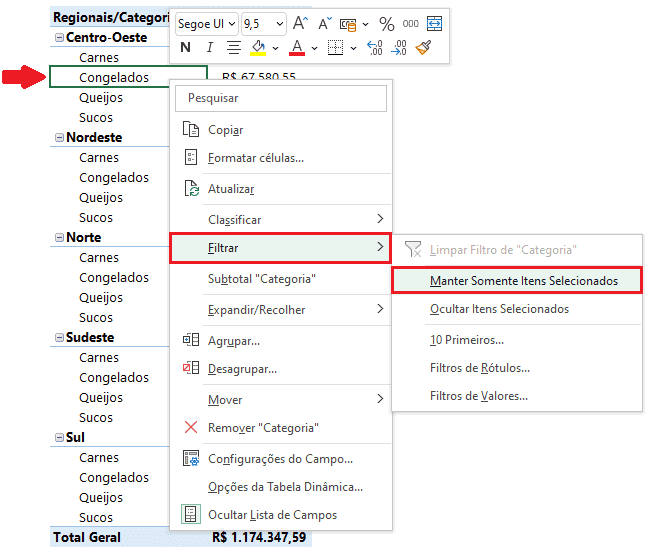
Task: Collapse the Sudeste region group
Action: [58, 338]
